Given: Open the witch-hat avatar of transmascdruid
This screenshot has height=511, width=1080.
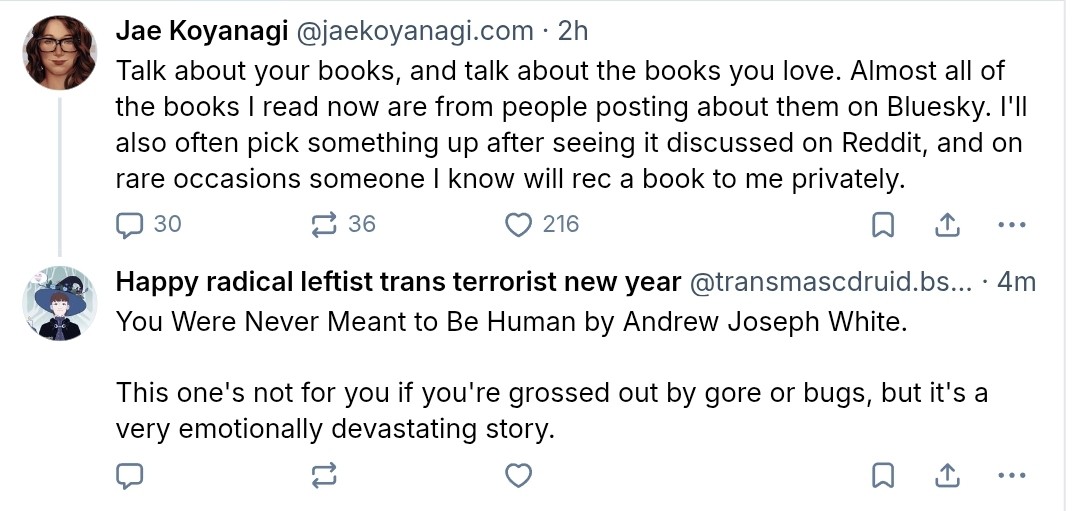Looking at the screenshot, I should pyautogui.click(x=60, y=304).
